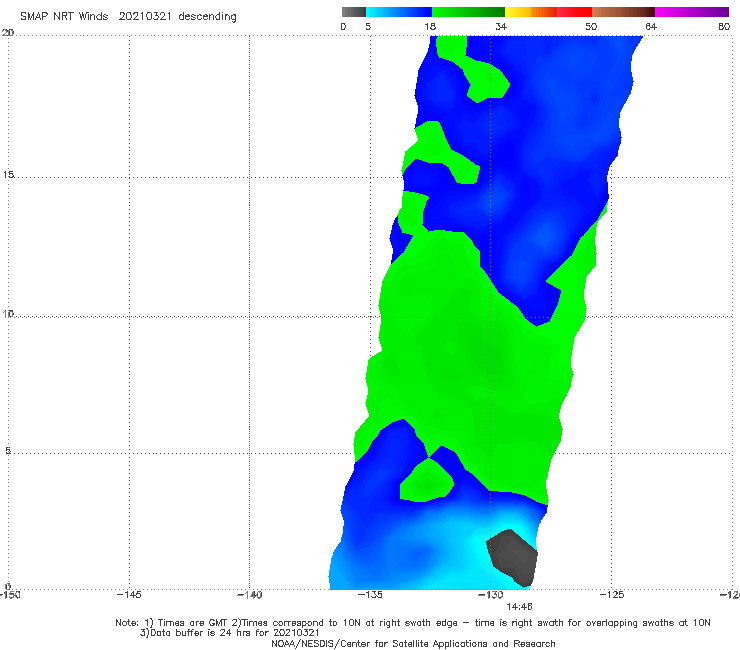
Task: Click the note line starting 'Note: 1) Times are GMT'
Action: tap(413, 623)
